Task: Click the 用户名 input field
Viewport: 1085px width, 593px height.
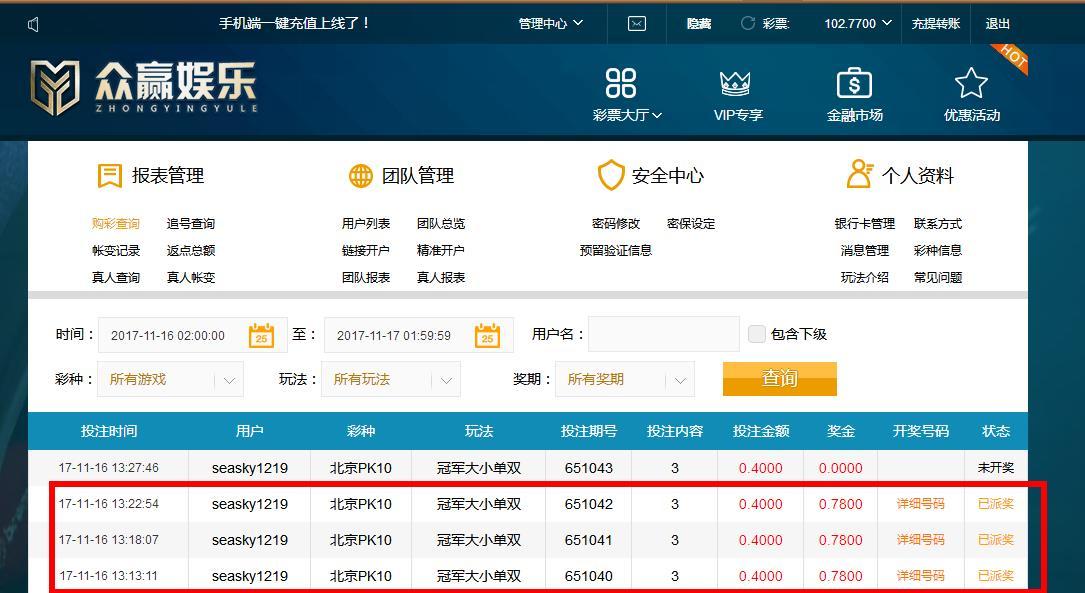Action: (x=664, y=334)
